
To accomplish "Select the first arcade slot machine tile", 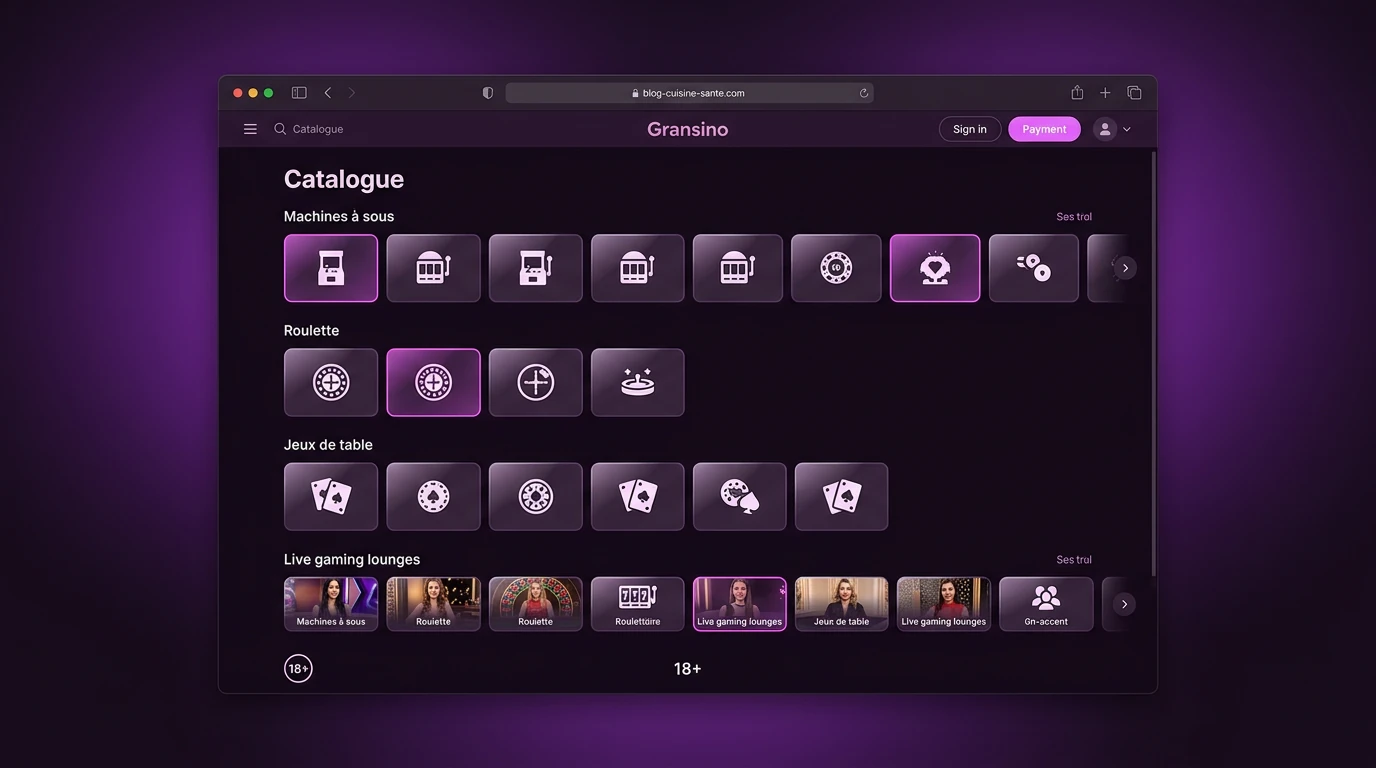I will pyautogui.click(x=331, y=268).
